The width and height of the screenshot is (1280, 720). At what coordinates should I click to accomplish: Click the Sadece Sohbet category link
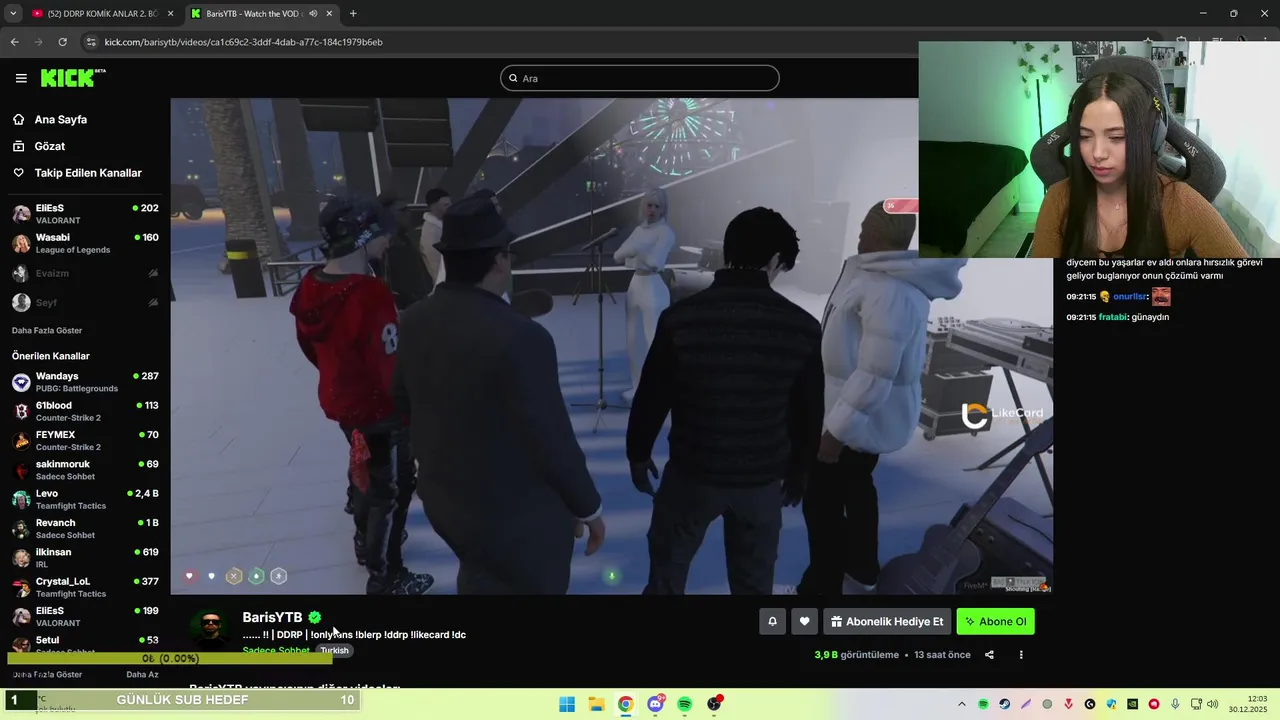(276, 651)
